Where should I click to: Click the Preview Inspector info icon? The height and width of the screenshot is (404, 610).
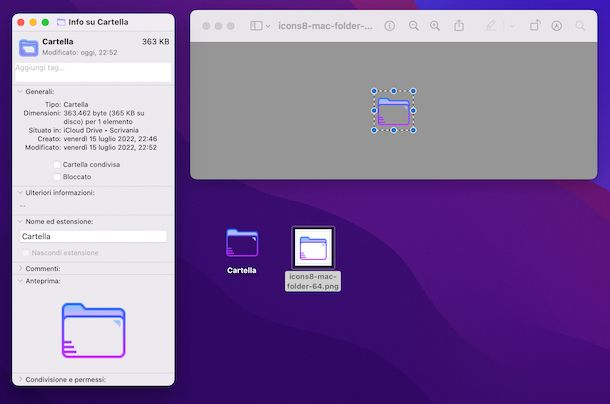click(389, 26)
